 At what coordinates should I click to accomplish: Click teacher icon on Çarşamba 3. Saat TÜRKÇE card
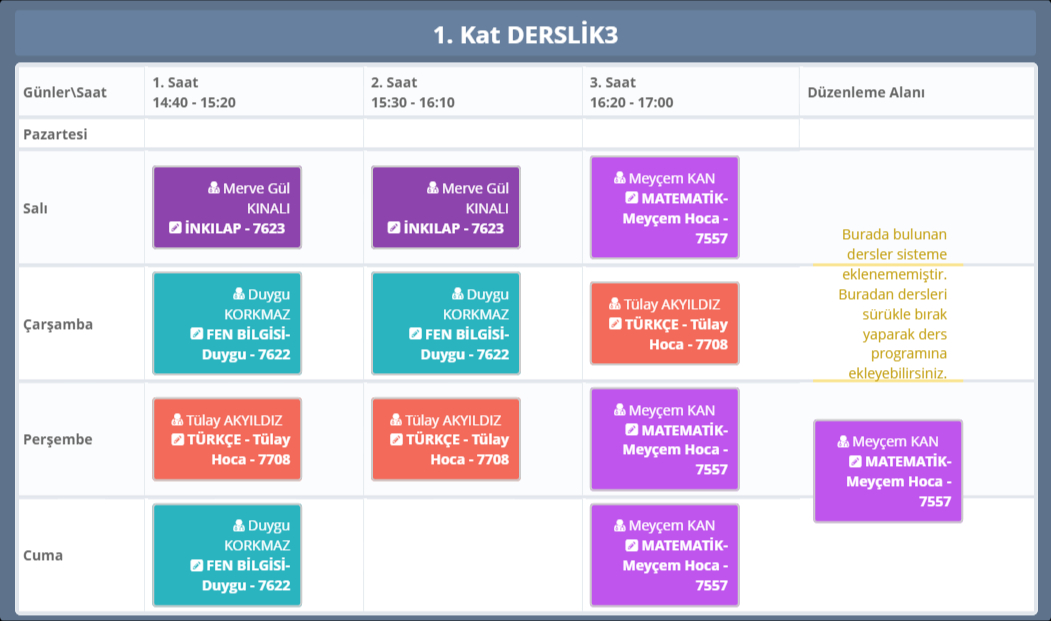[x=615, y=304]
